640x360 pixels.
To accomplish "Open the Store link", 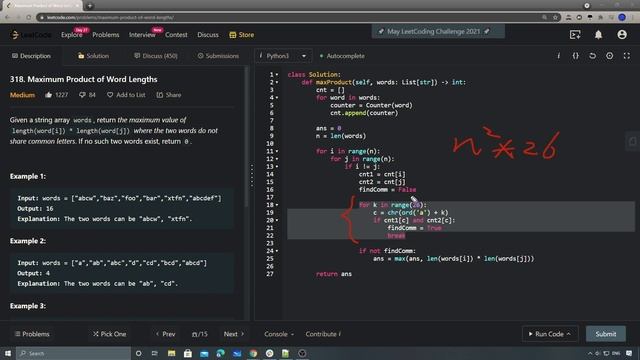I will [x=242, y=35].
